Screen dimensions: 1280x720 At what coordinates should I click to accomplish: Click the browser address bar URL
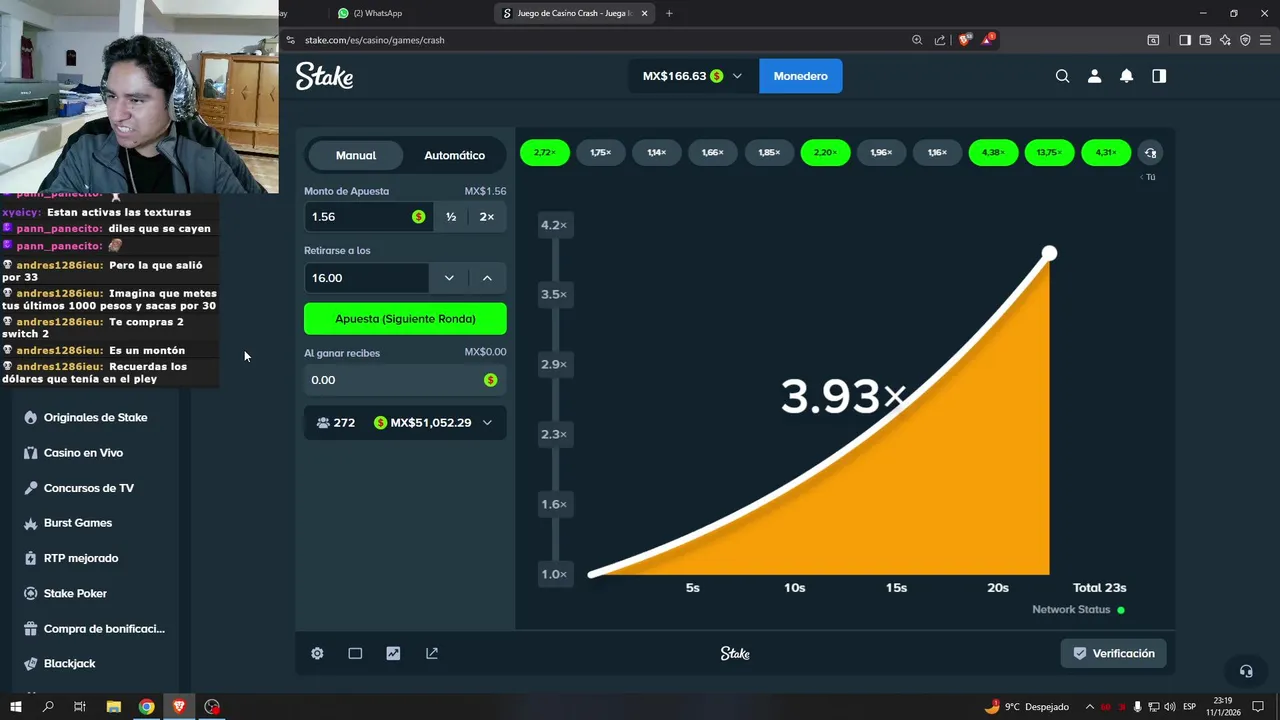pyautogui.click(x=375, y=40)
